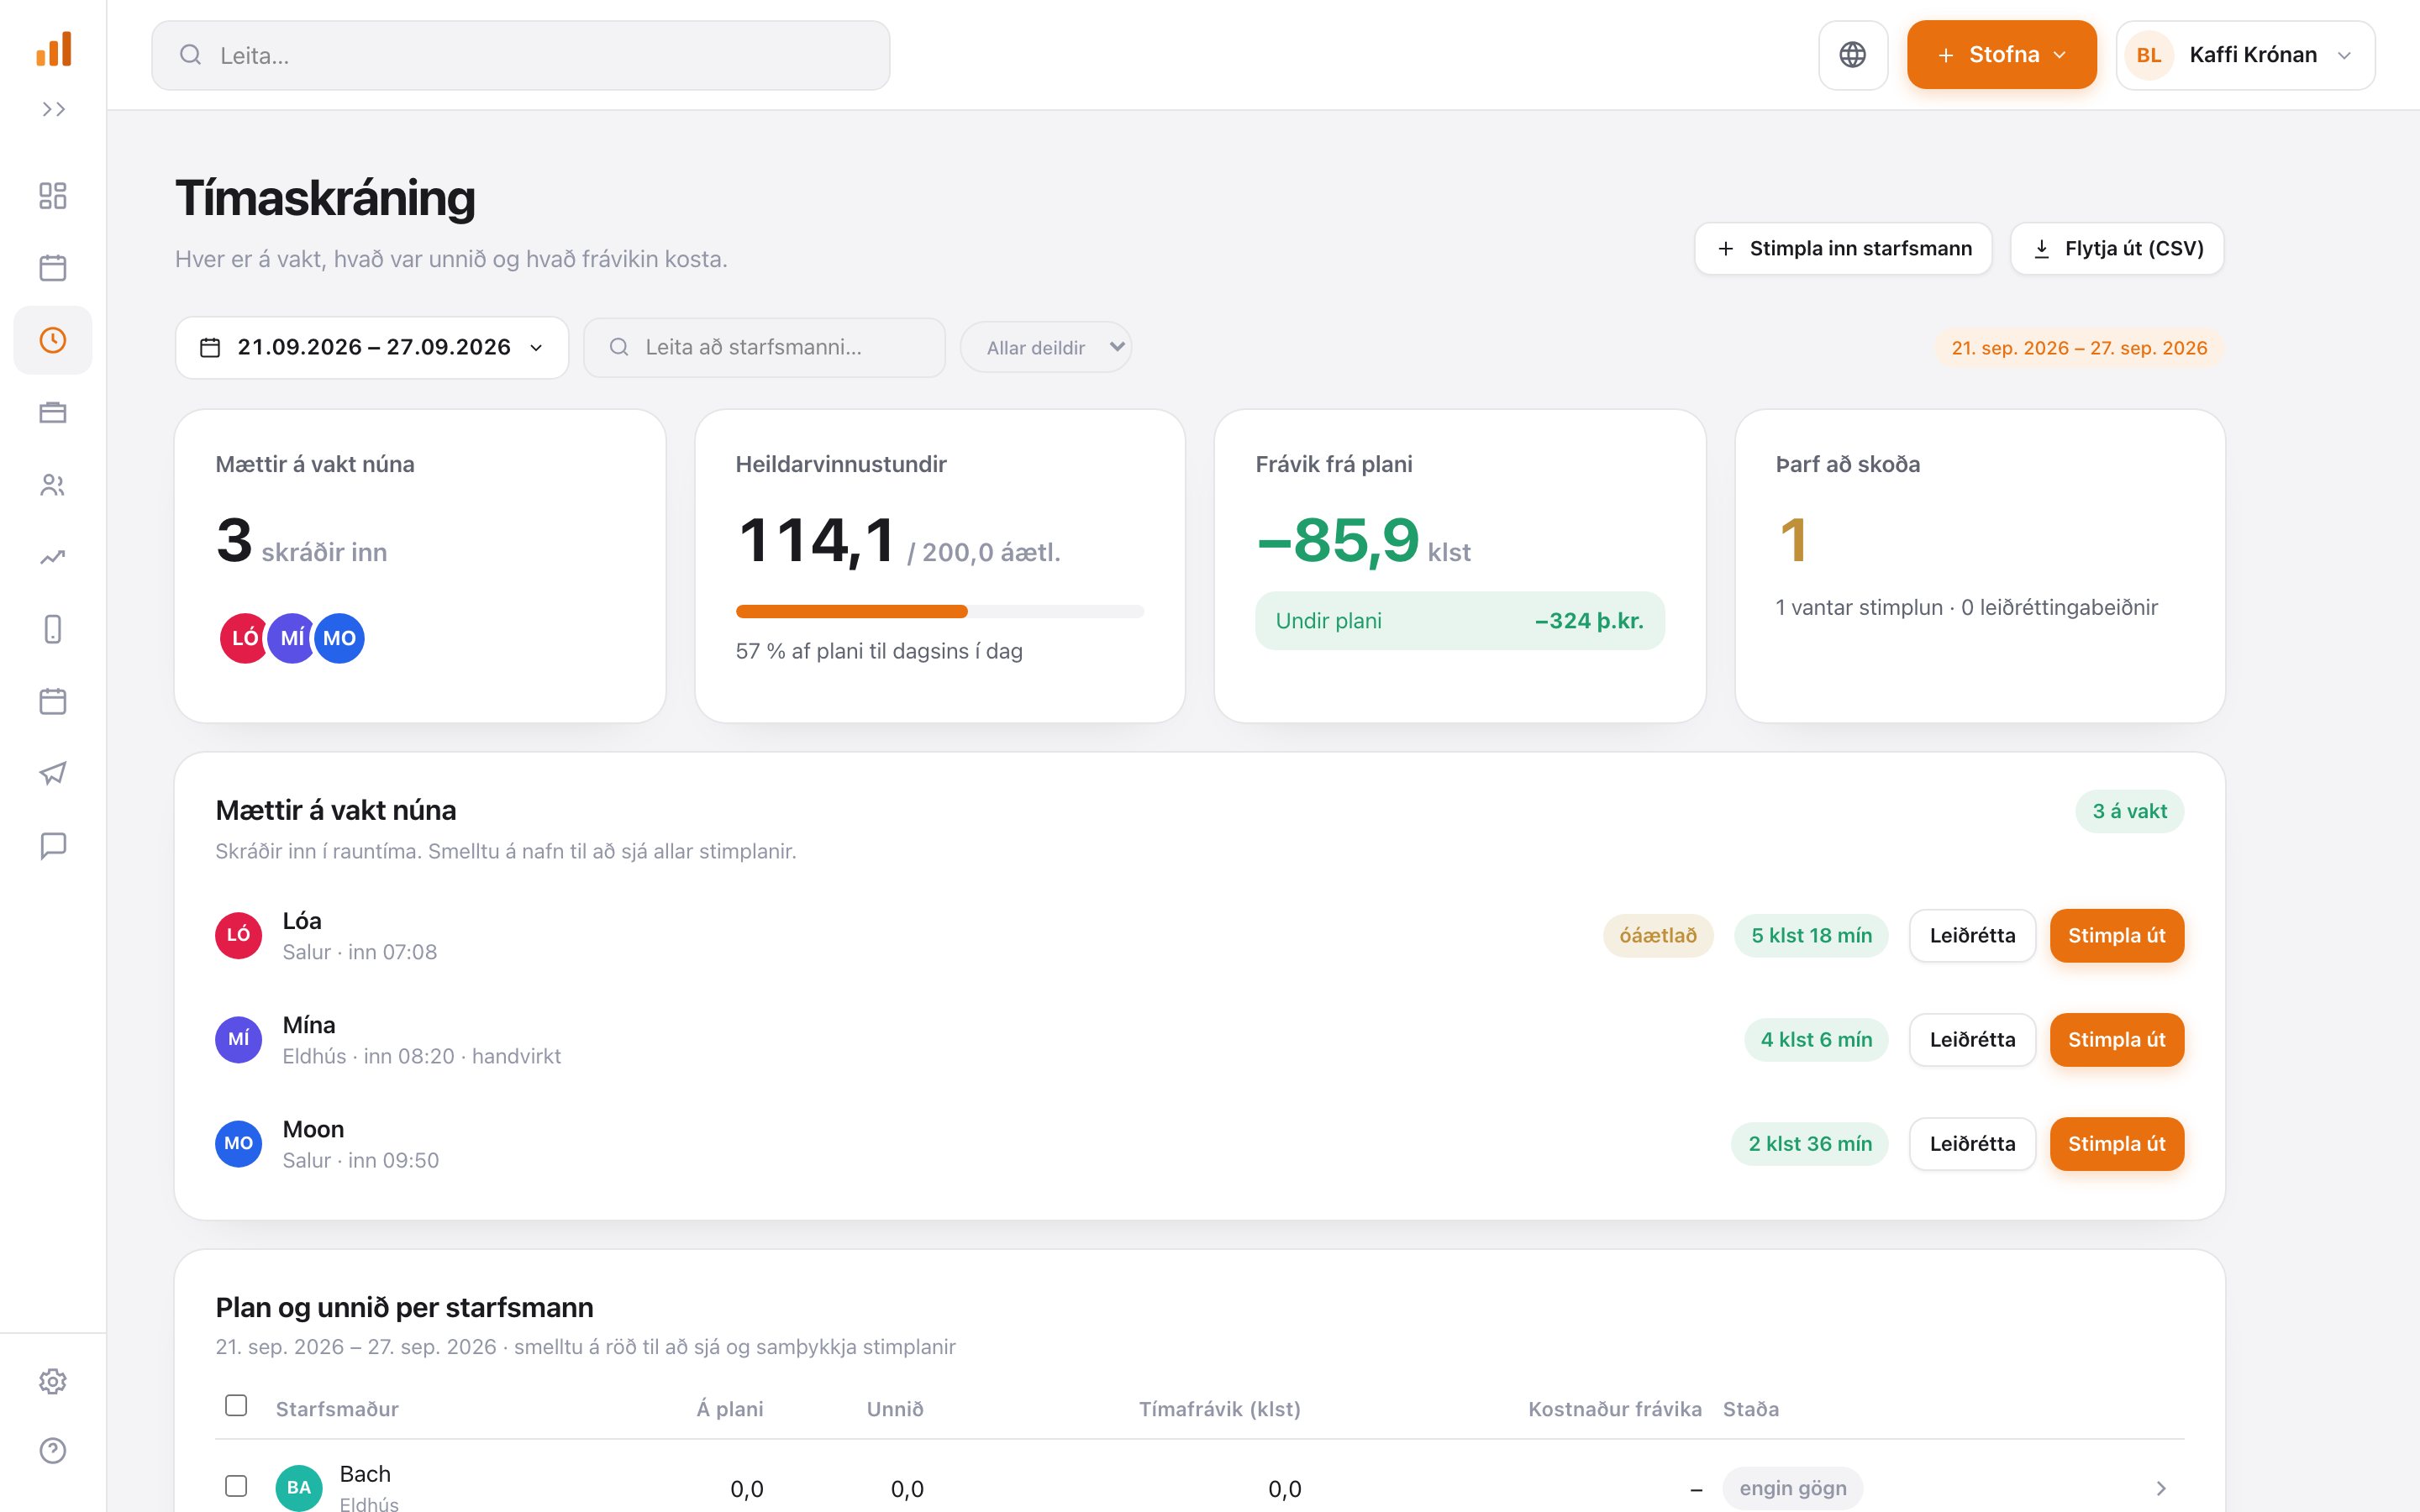Click the engin gögn status badge
The width and height of the screenshot is (2420, 1512).
pos(1792,1488)
